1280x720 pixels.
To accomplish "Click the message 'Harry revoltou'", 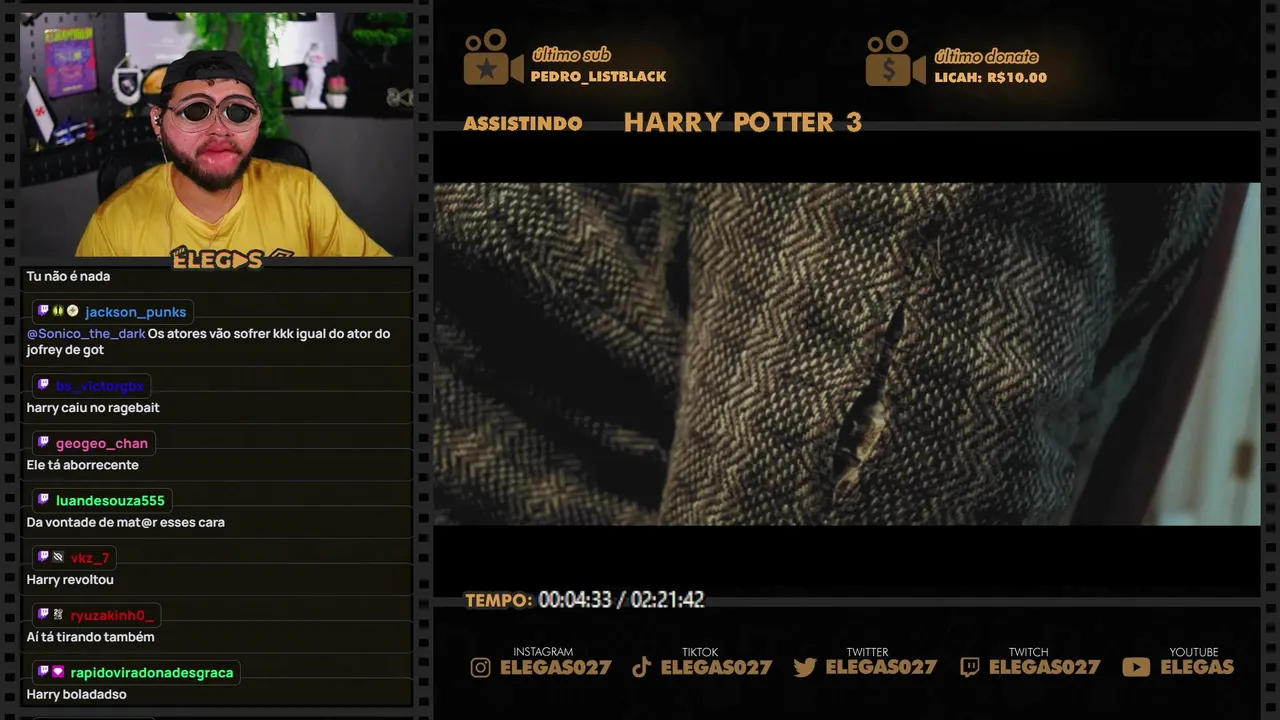I will (x=70, y=580).
